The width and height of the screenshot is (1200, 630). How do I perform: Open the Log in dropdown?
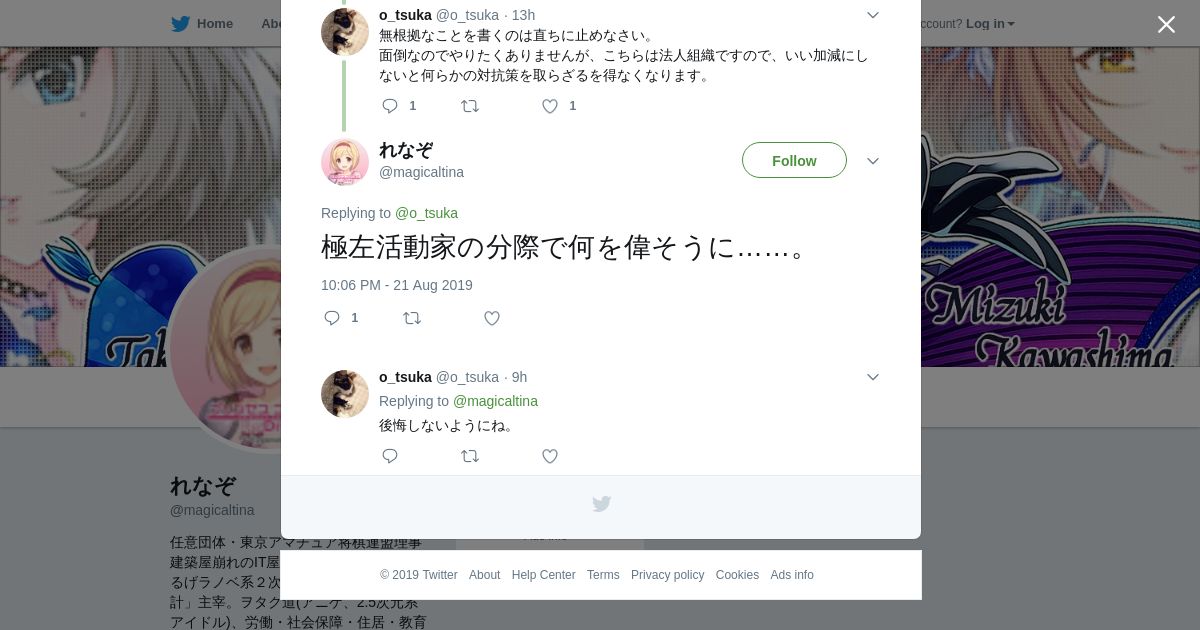[990, 23]
